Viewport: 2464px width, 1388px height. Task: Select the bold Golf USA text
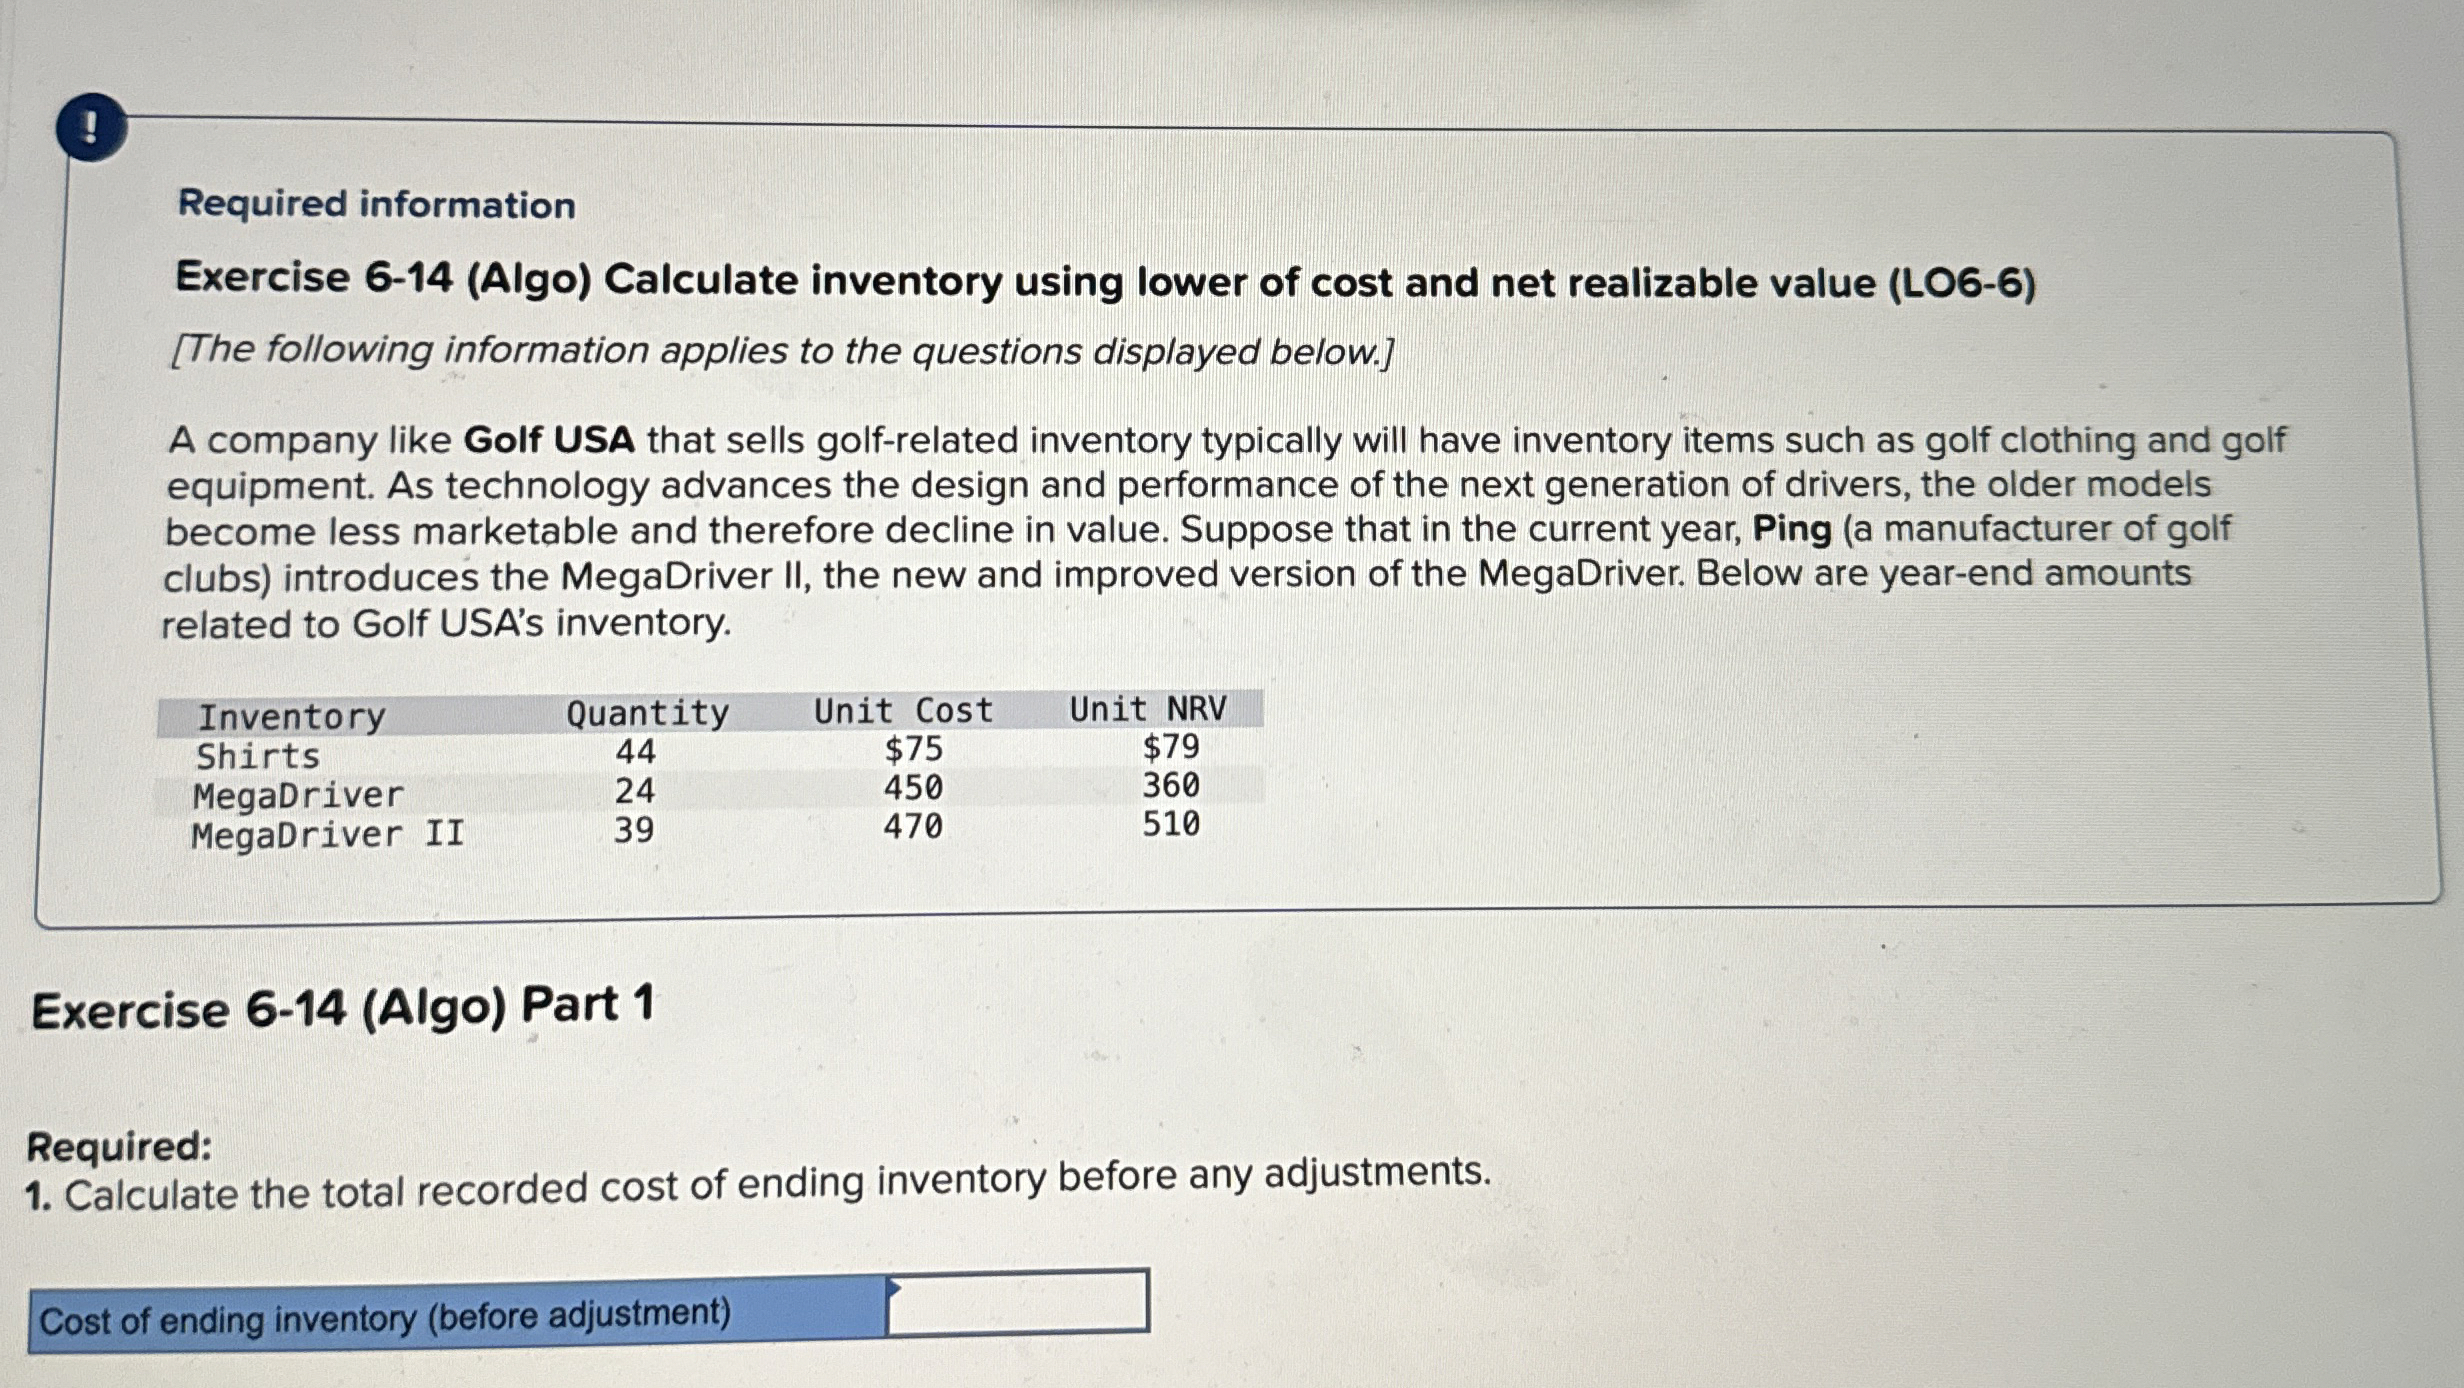[554, 438]
